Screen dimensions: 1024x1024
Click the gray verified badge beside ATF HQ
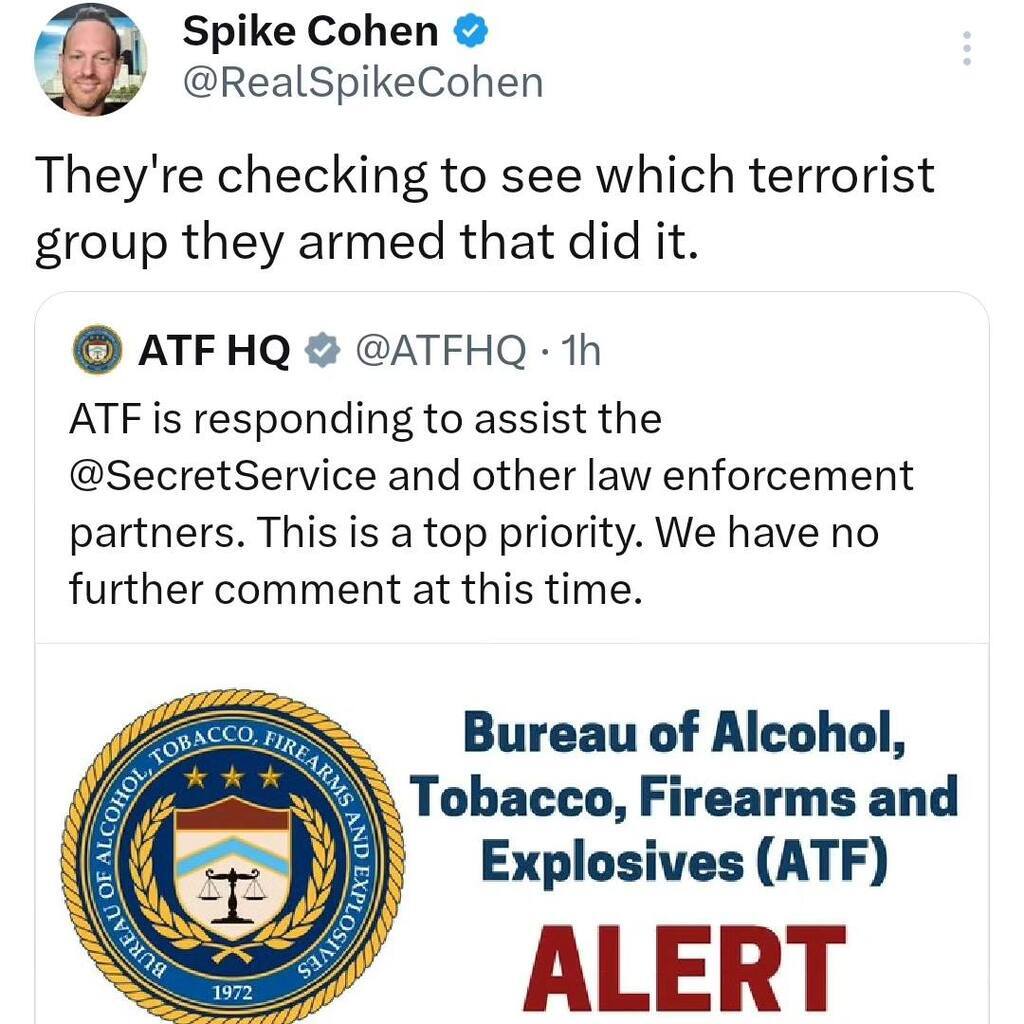[x=320, y=350]
